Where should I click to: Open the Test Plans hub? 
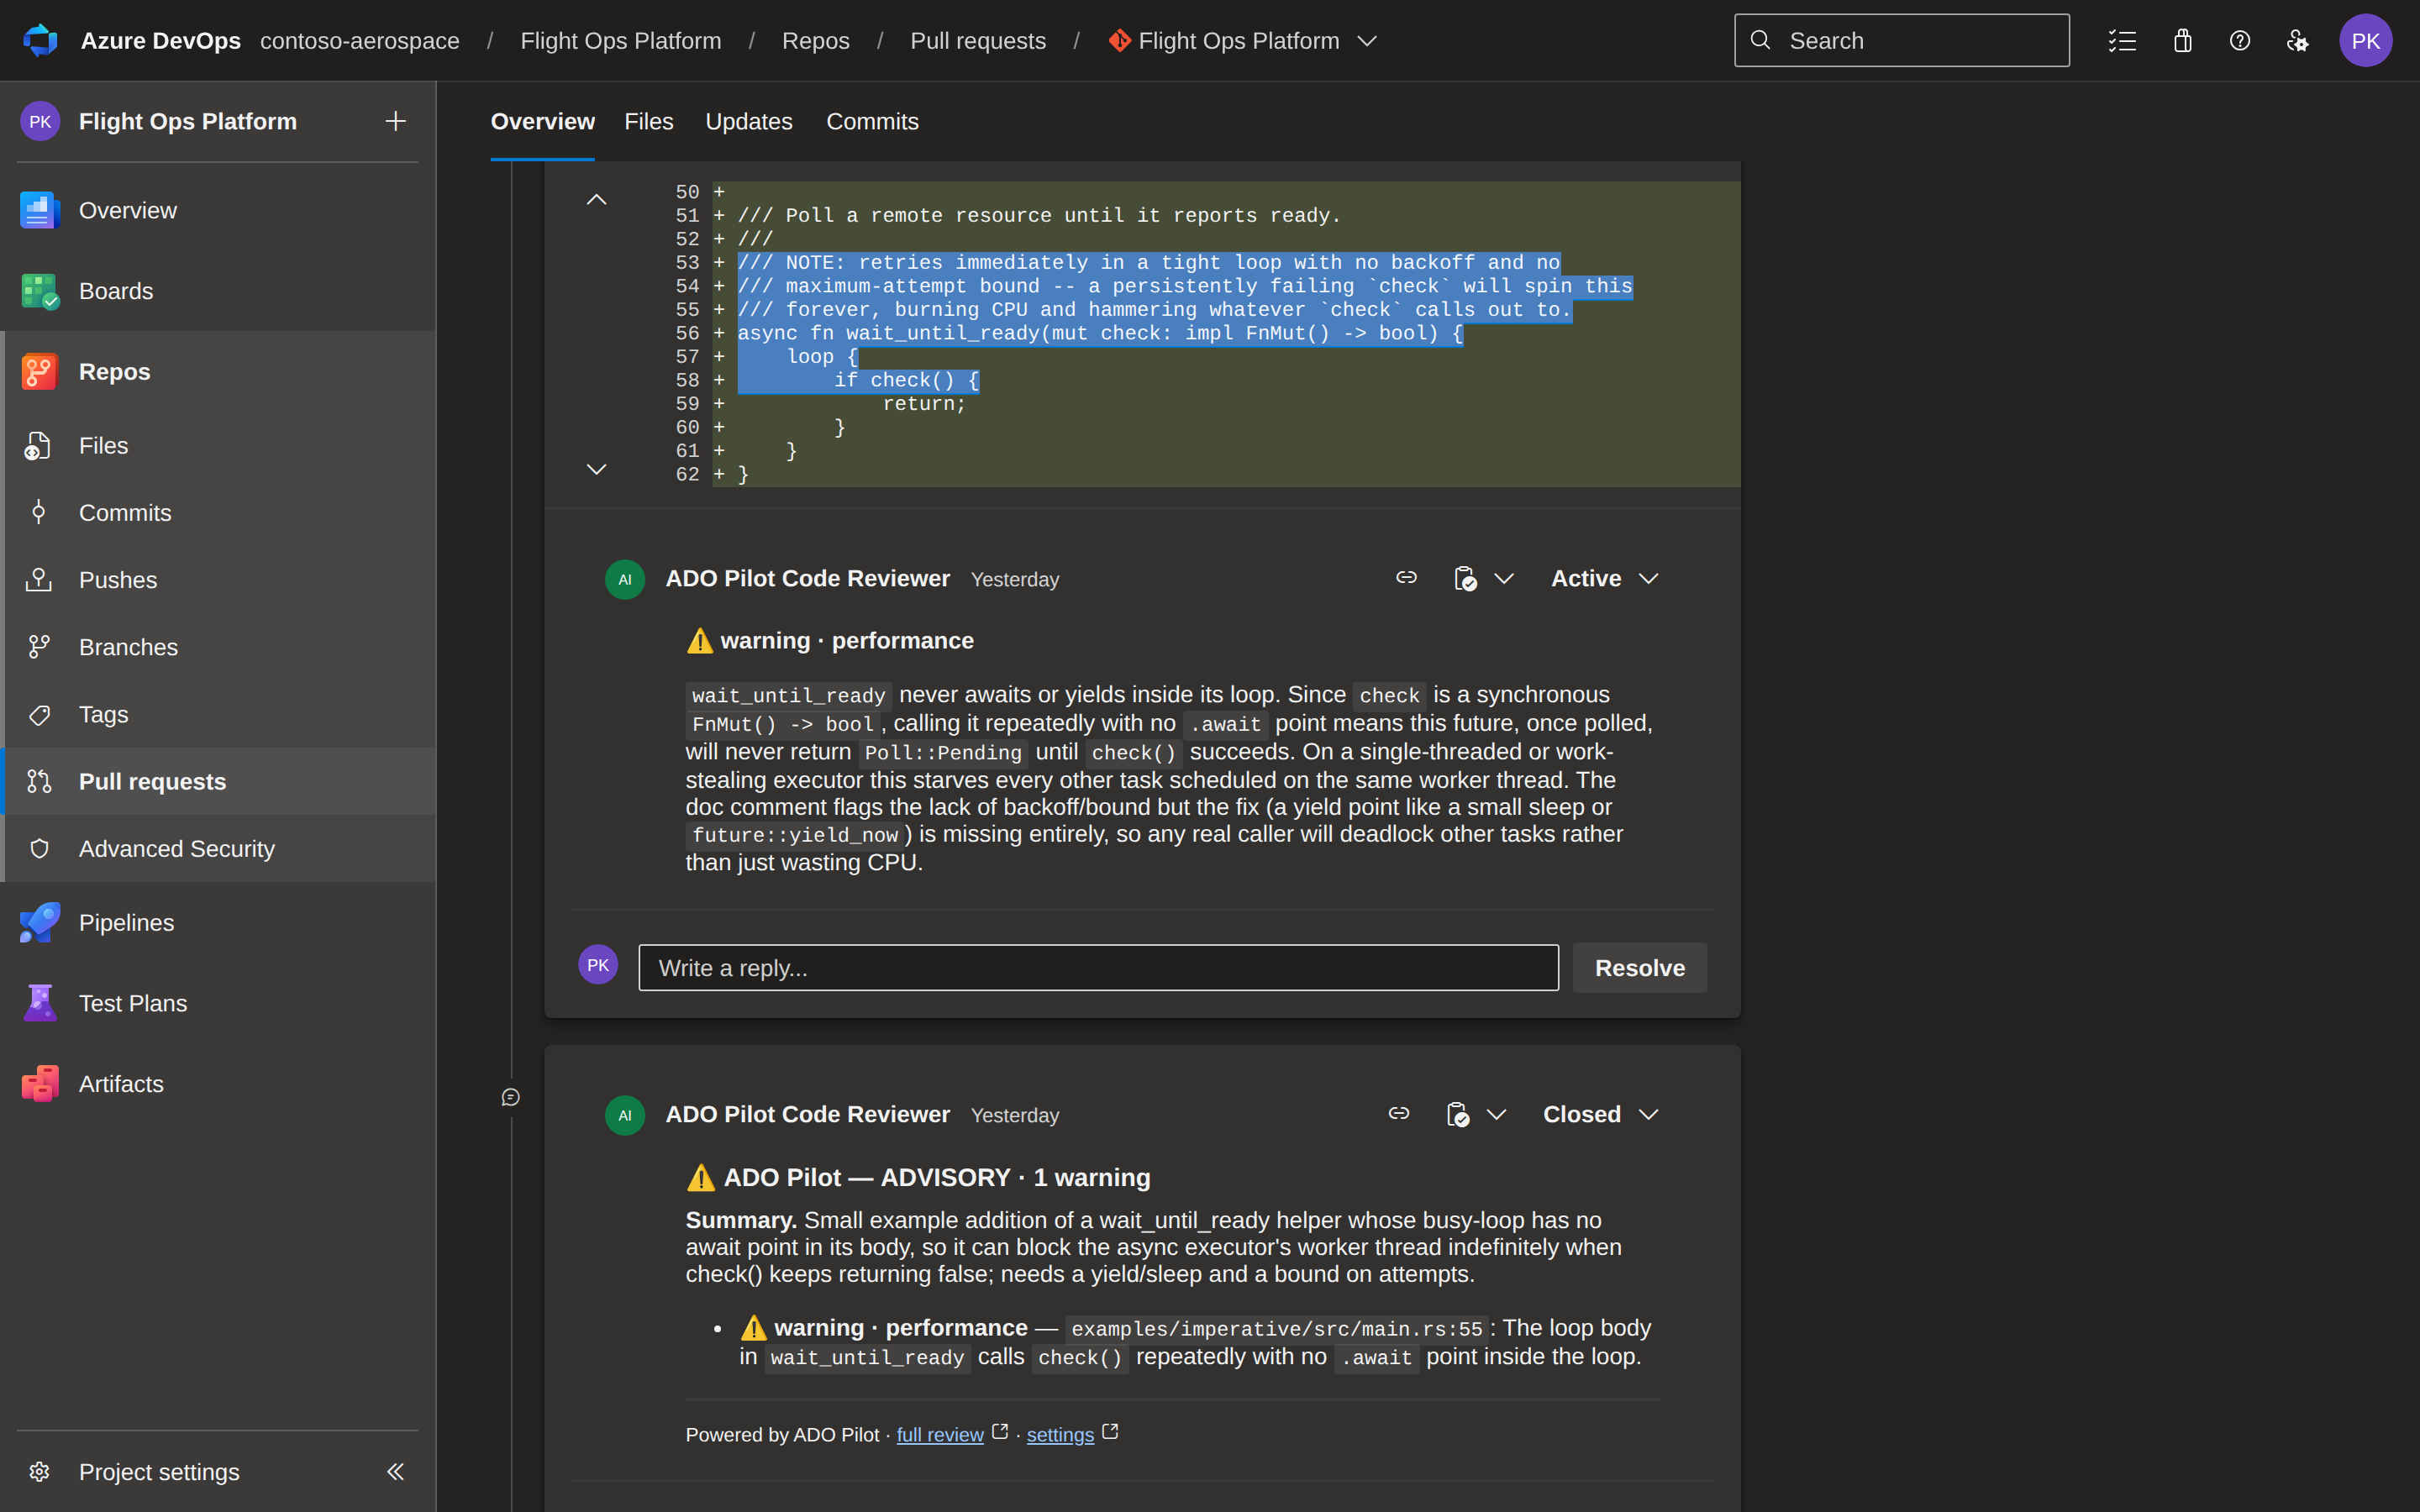point(218,1003)
